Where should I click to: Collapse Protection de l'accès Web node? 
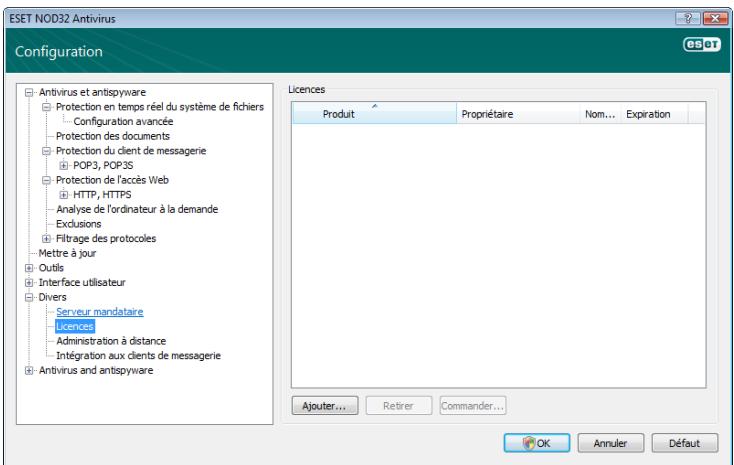[46, 180]
